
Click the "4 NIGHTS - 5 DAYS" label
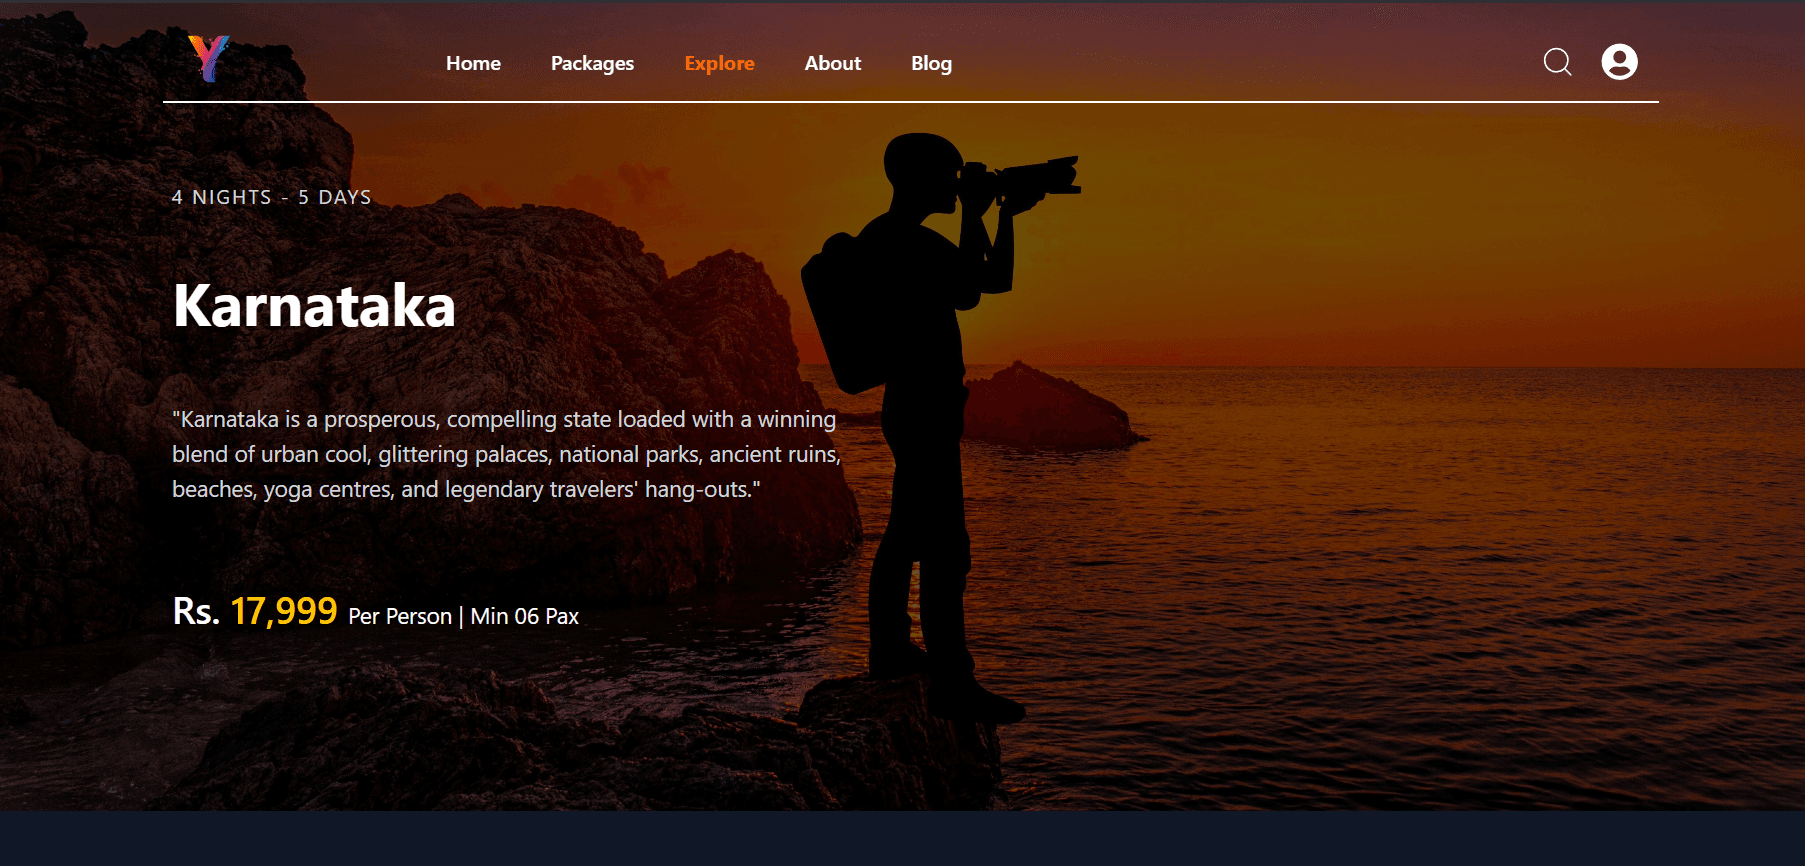[x=271, y=197]
